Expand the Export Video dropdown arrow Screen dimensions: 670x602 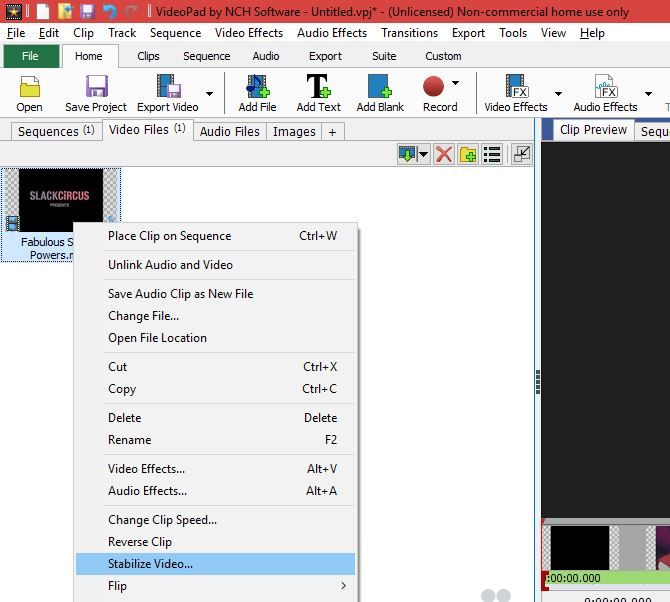click(210, 94)
